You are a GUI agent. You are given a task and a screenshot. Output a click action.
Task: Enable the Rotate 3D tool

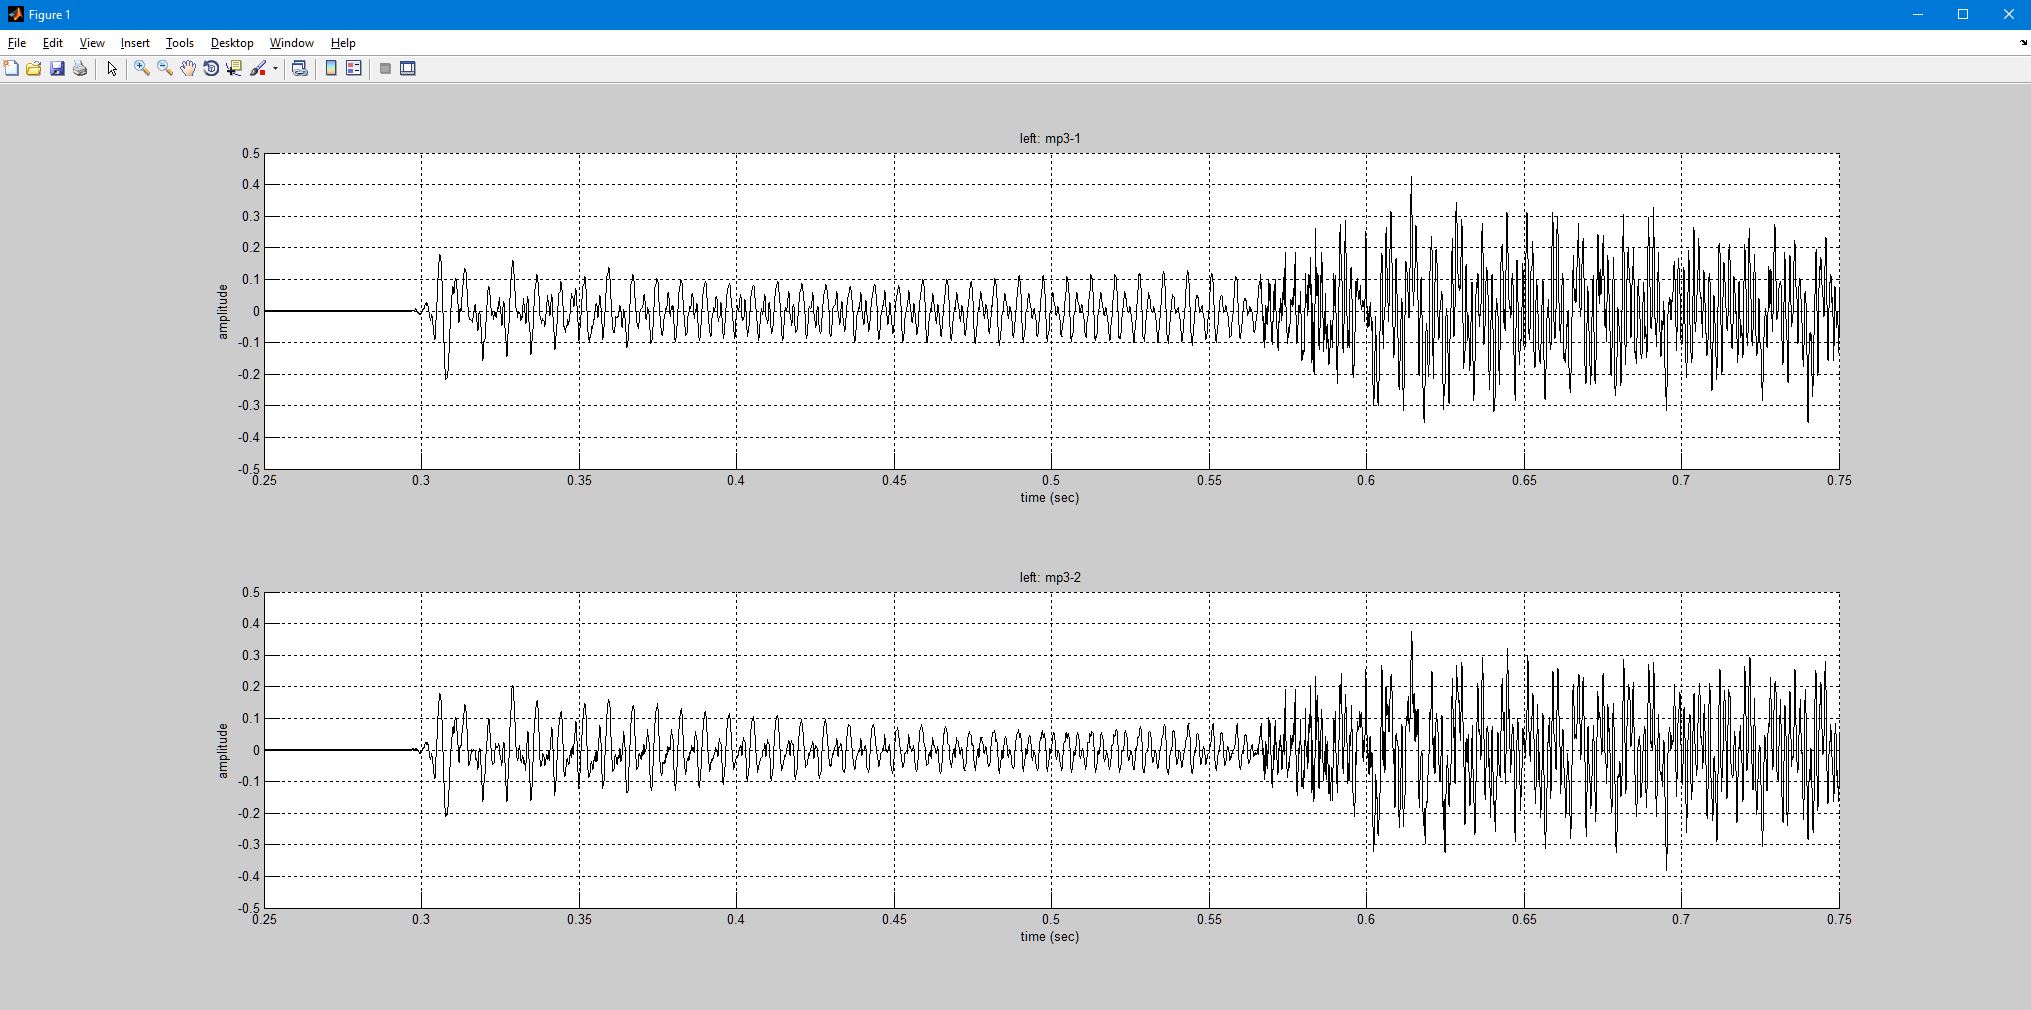(211, 68)
